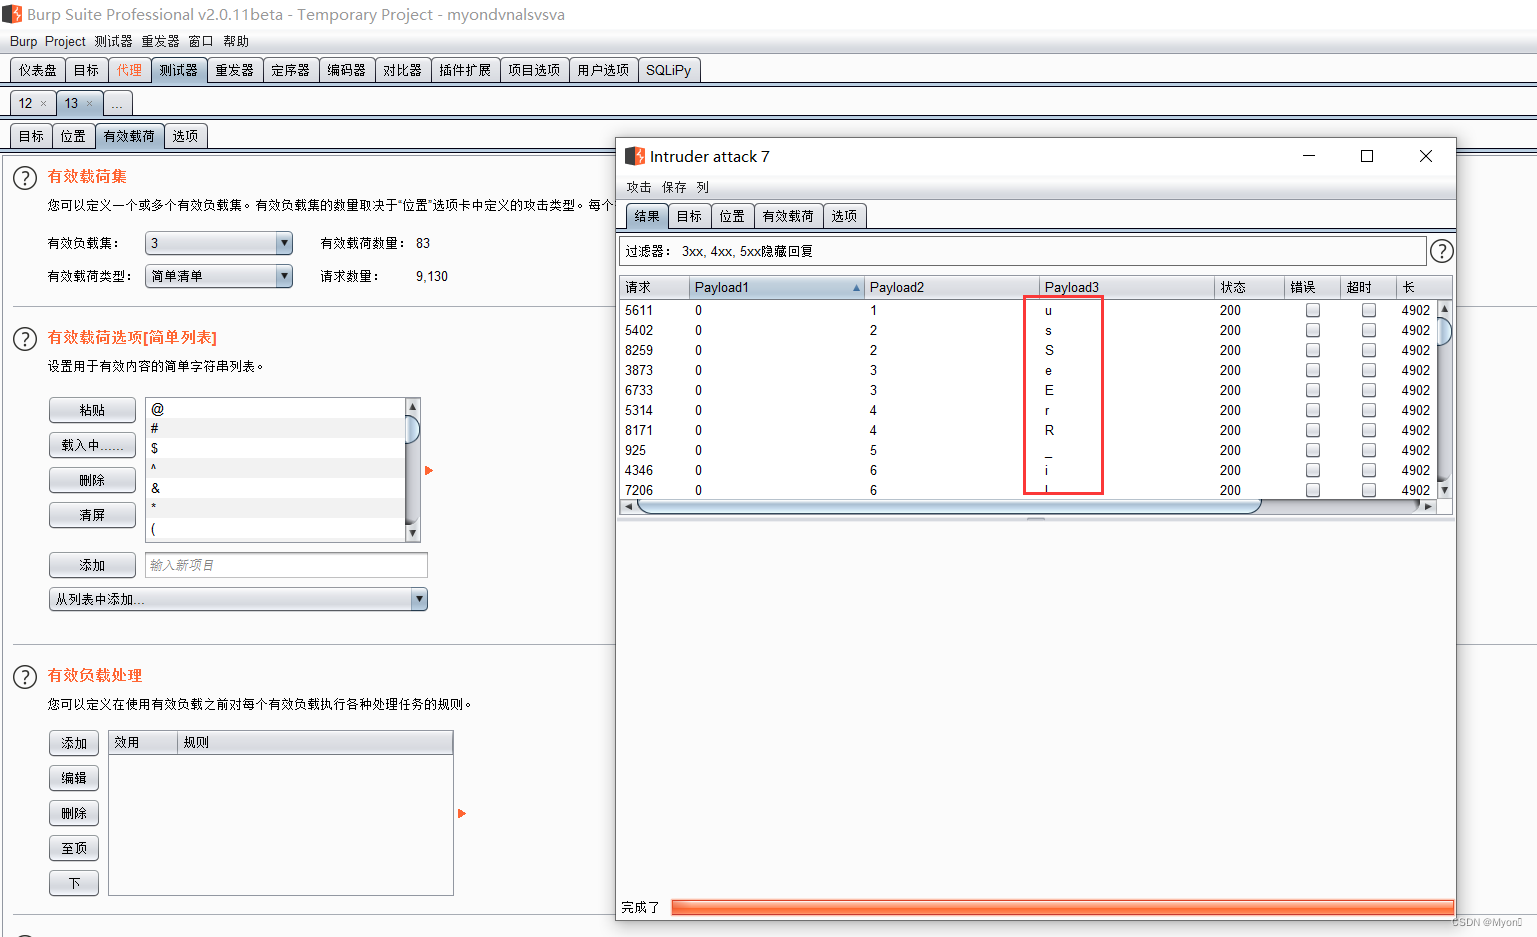Click the payload list scroll-up arrow
This screenshot has height=937, width=1537.
click(412, 406)
